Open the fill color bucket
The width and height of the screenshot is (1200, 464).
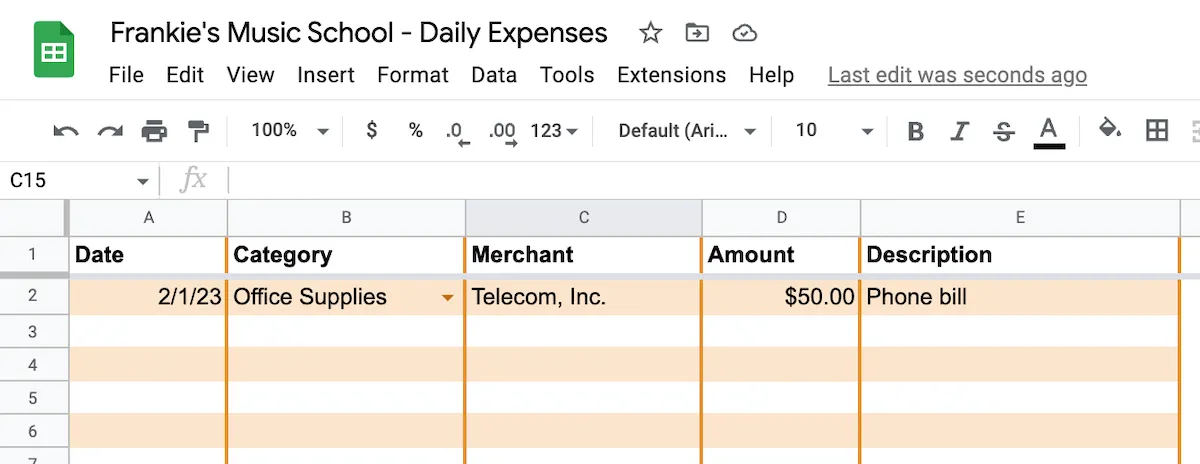[x=1110, y=130]
